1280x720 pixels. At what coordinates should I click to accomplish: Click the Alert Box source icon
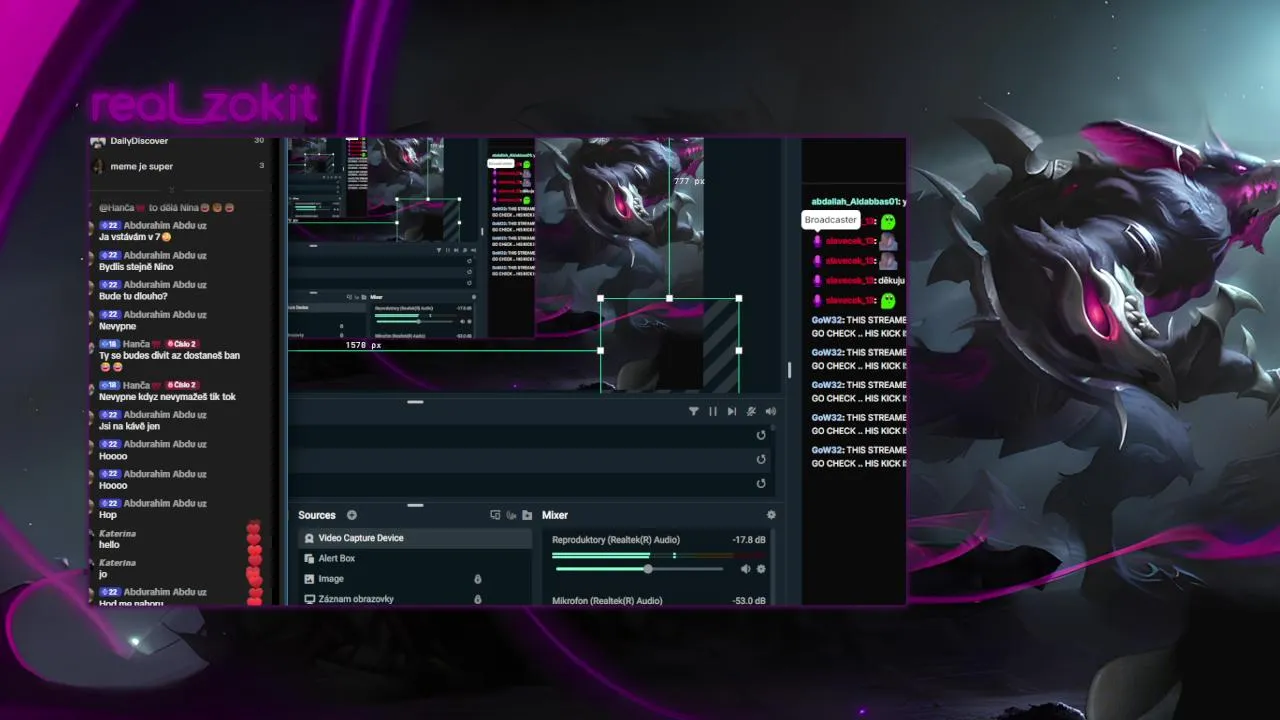point(309,558)
